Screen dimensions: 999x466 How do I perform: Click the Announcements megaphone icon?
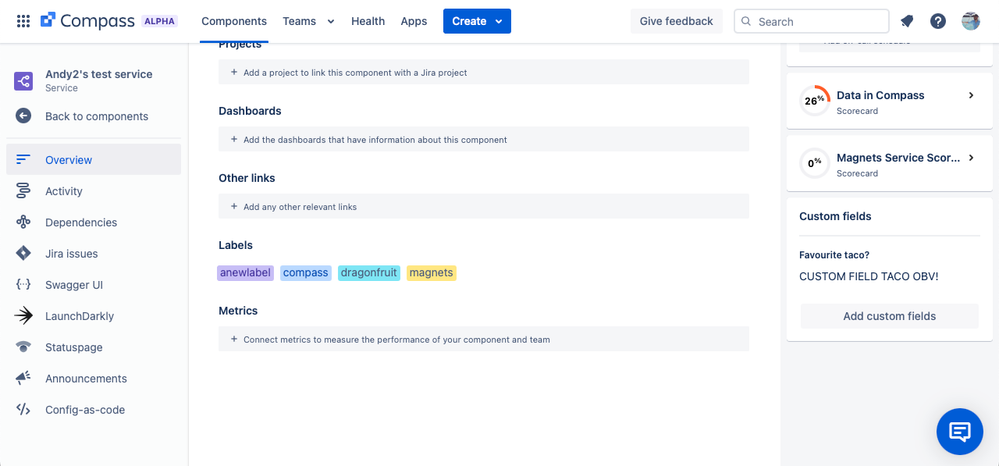click(x=24, y=378)
